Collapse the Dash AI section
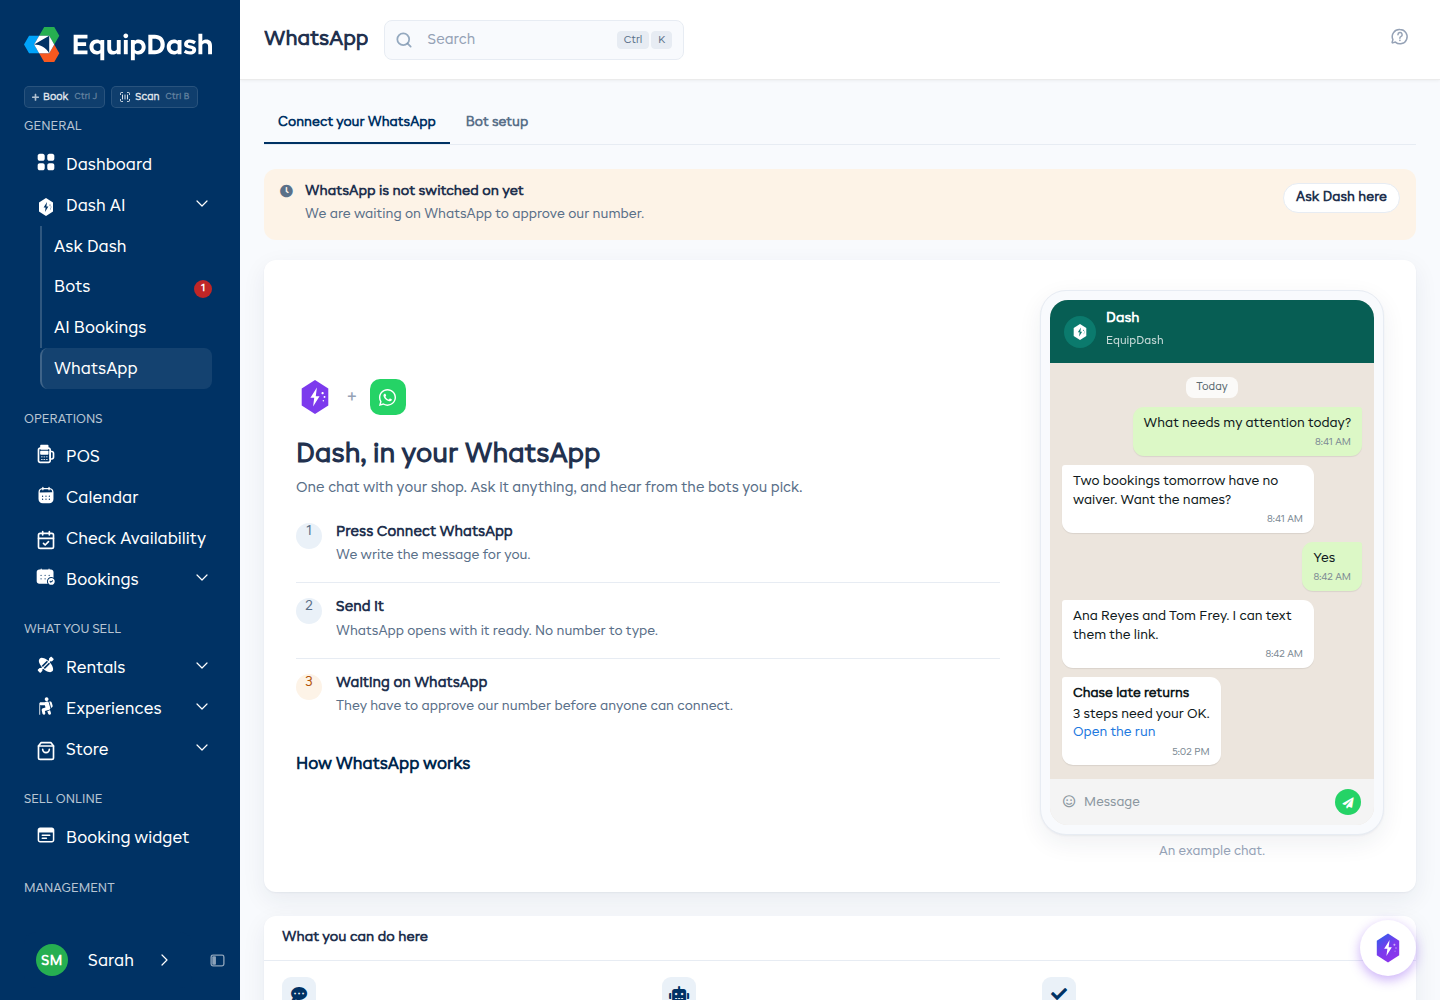 tap(202, 204)
